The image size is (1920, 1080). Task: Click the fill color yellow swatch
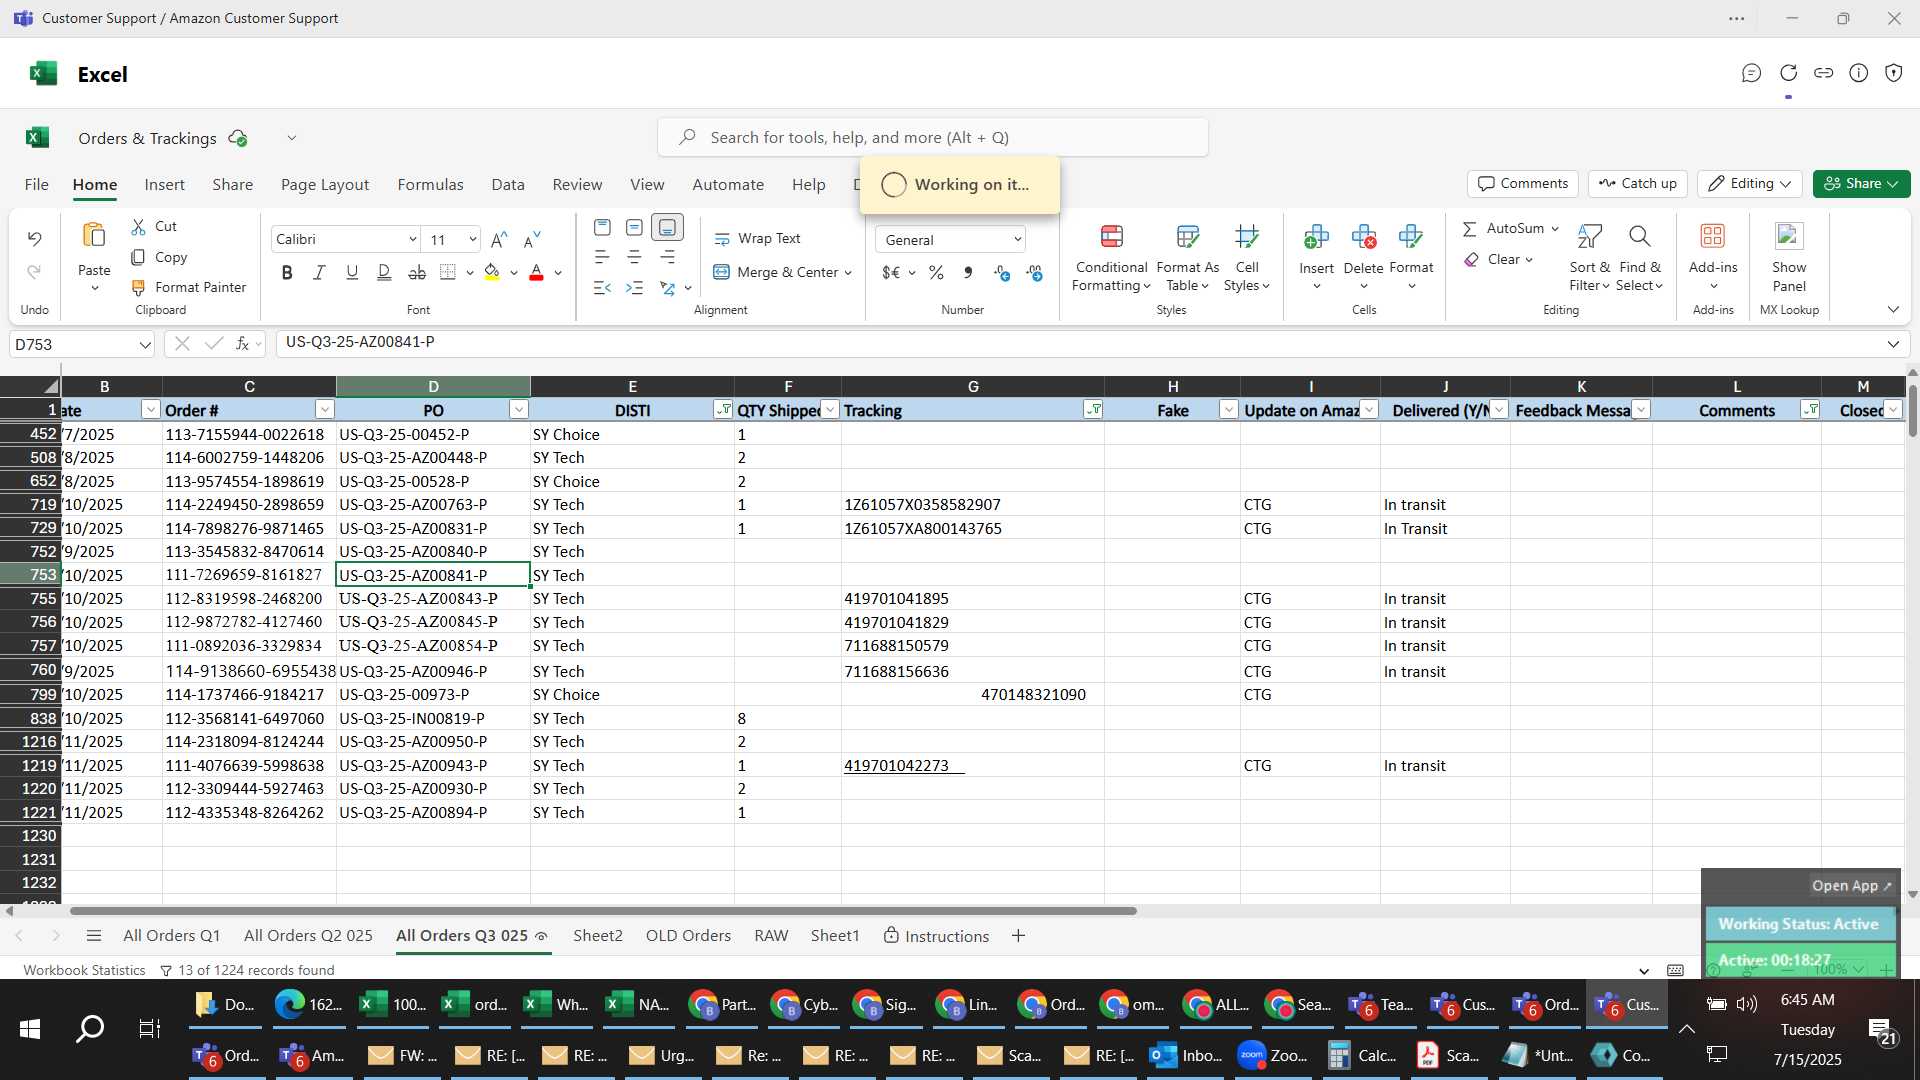[x=492, y=272]
